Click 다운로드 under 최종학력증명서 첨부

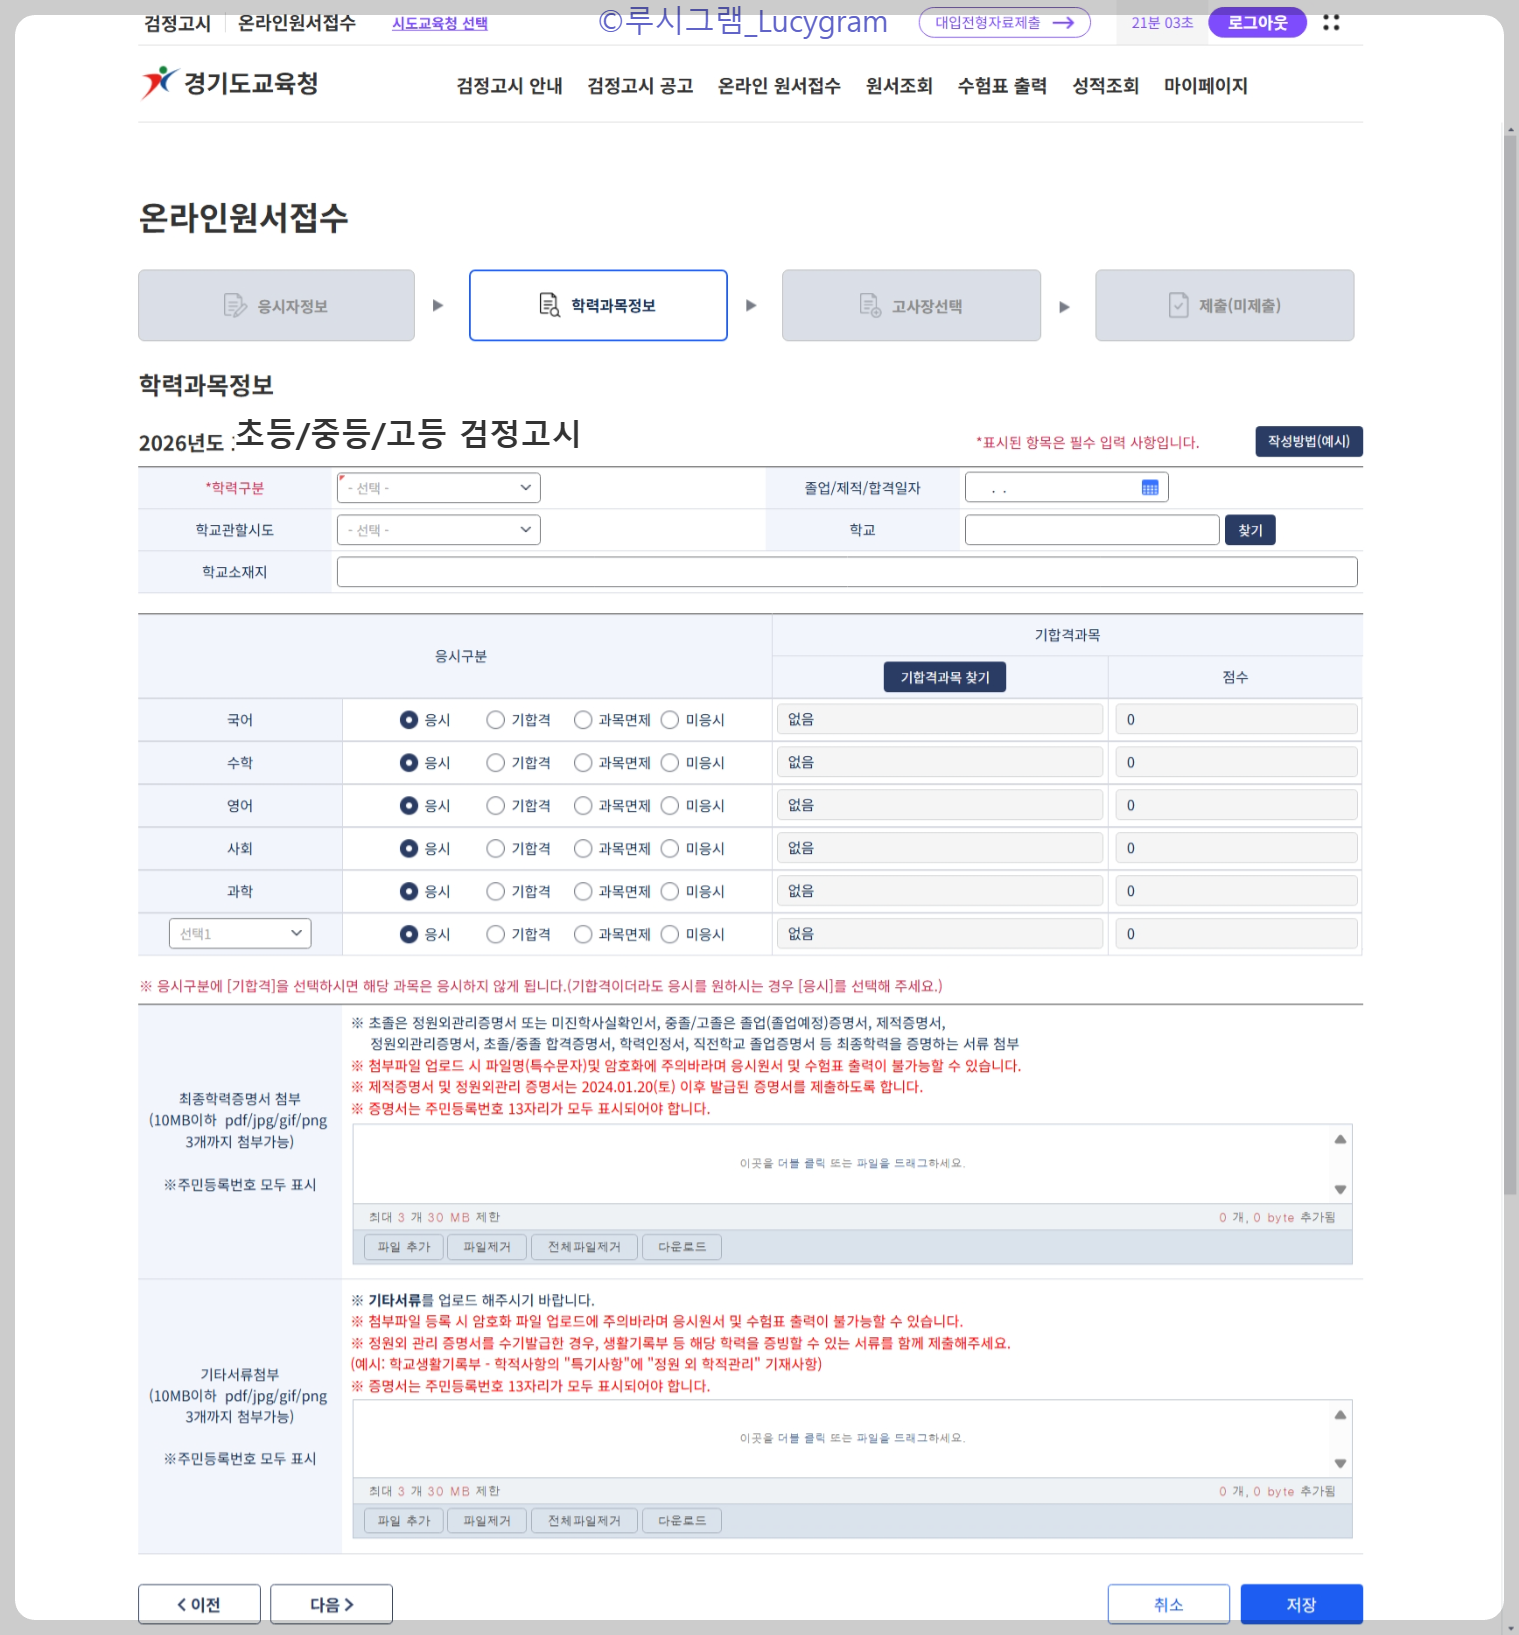tap(682, 1247)
